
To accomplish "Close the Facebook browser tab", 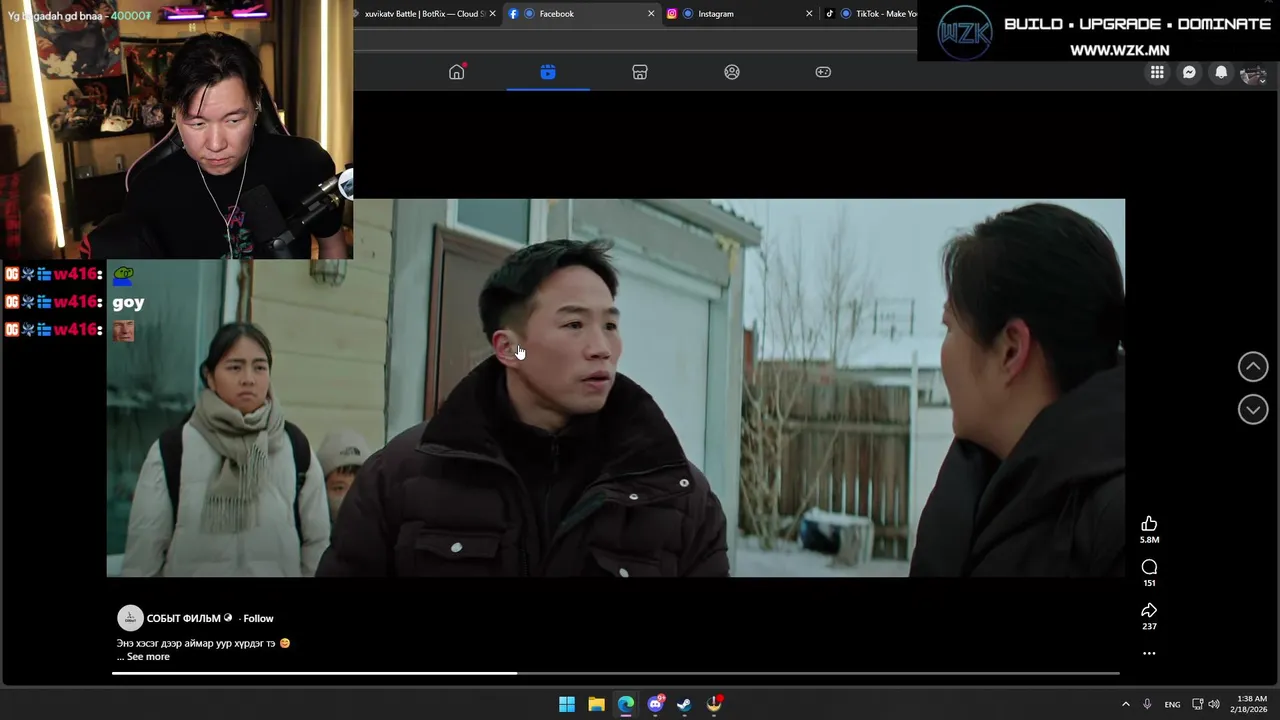I will coord(651,14).
